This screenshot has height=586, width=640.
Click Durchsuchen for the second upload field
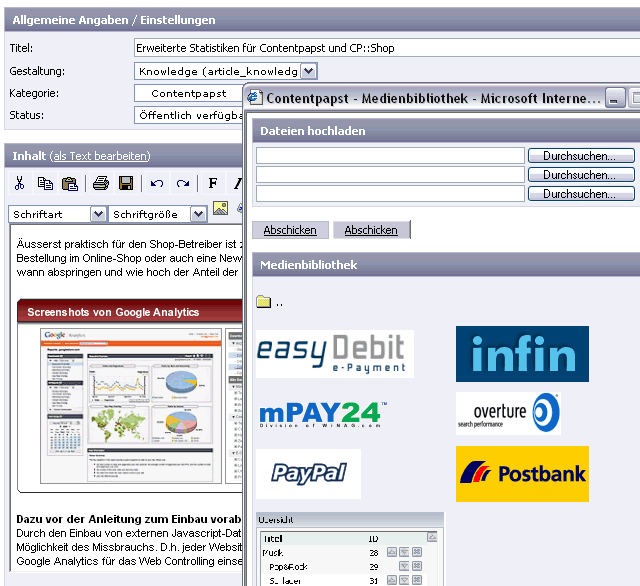click(x=581, y=175)
